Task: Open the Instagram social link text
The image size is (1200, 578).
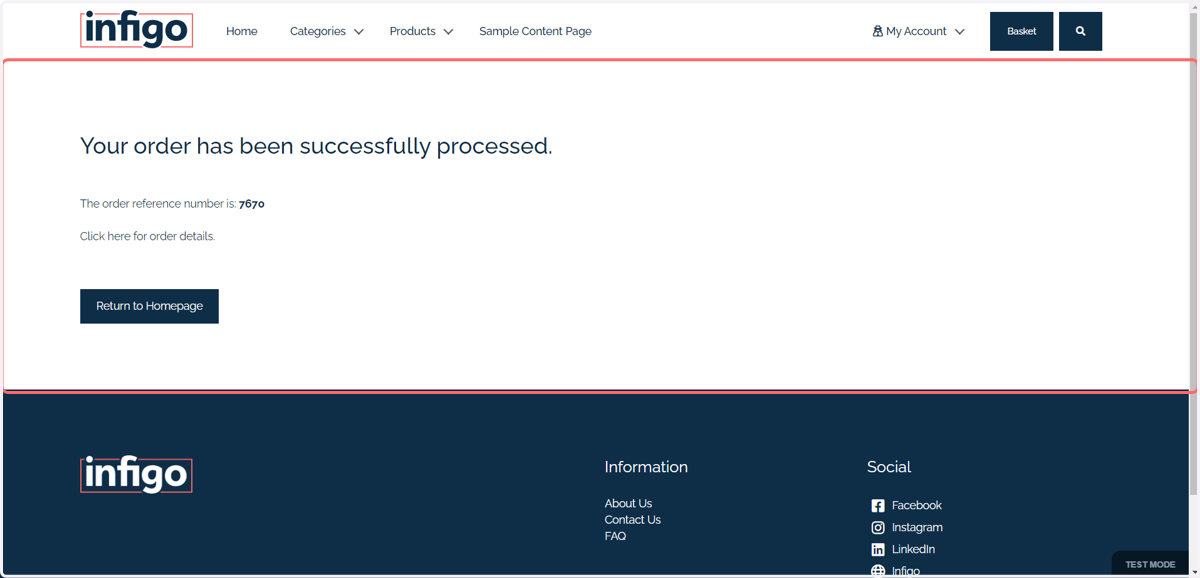Action: click(917, 527)
